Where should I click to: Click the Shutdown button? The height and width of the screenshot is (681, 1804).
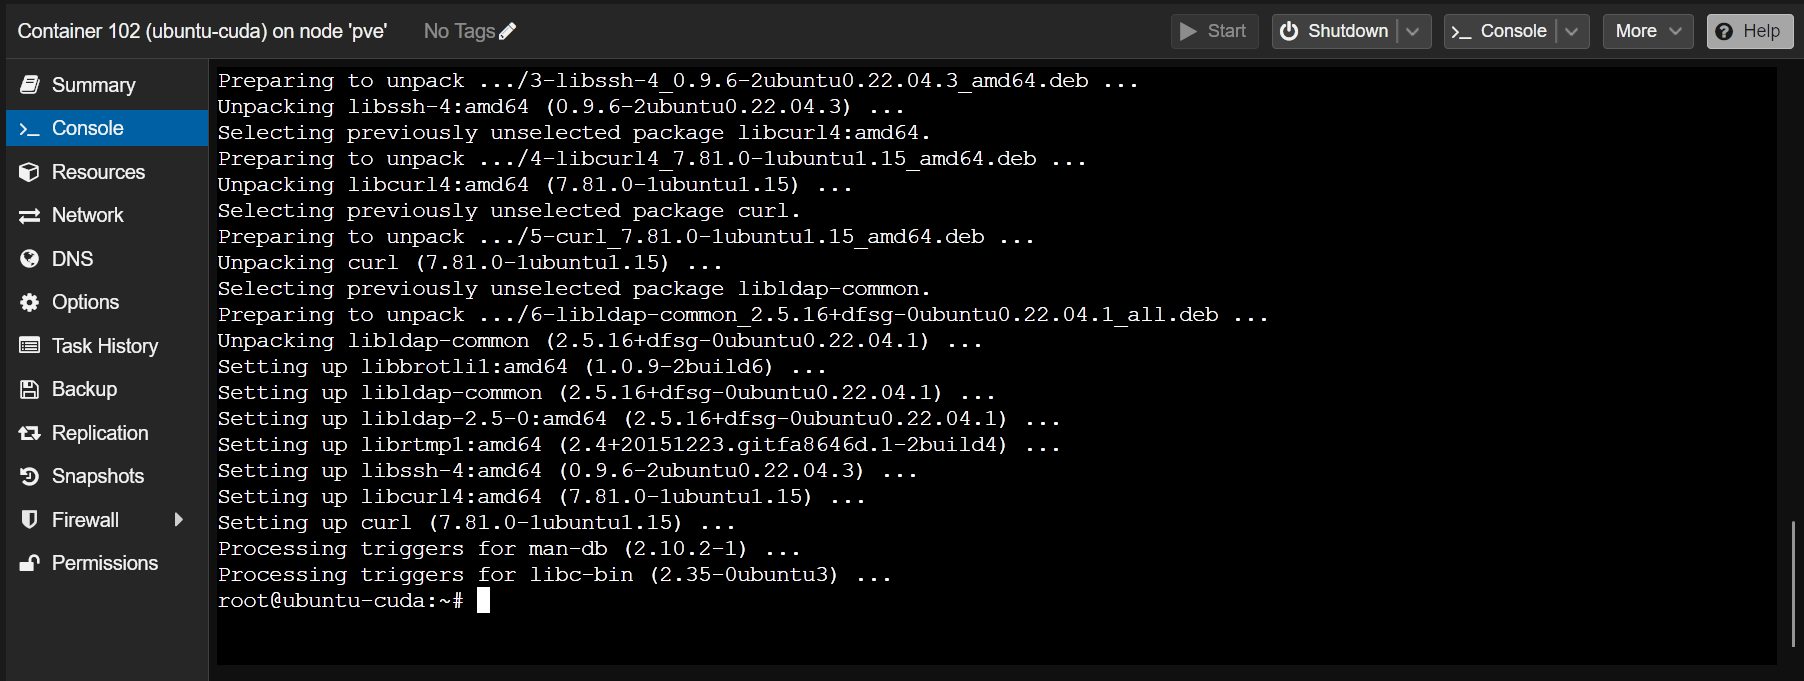[x=1335, y=31]
